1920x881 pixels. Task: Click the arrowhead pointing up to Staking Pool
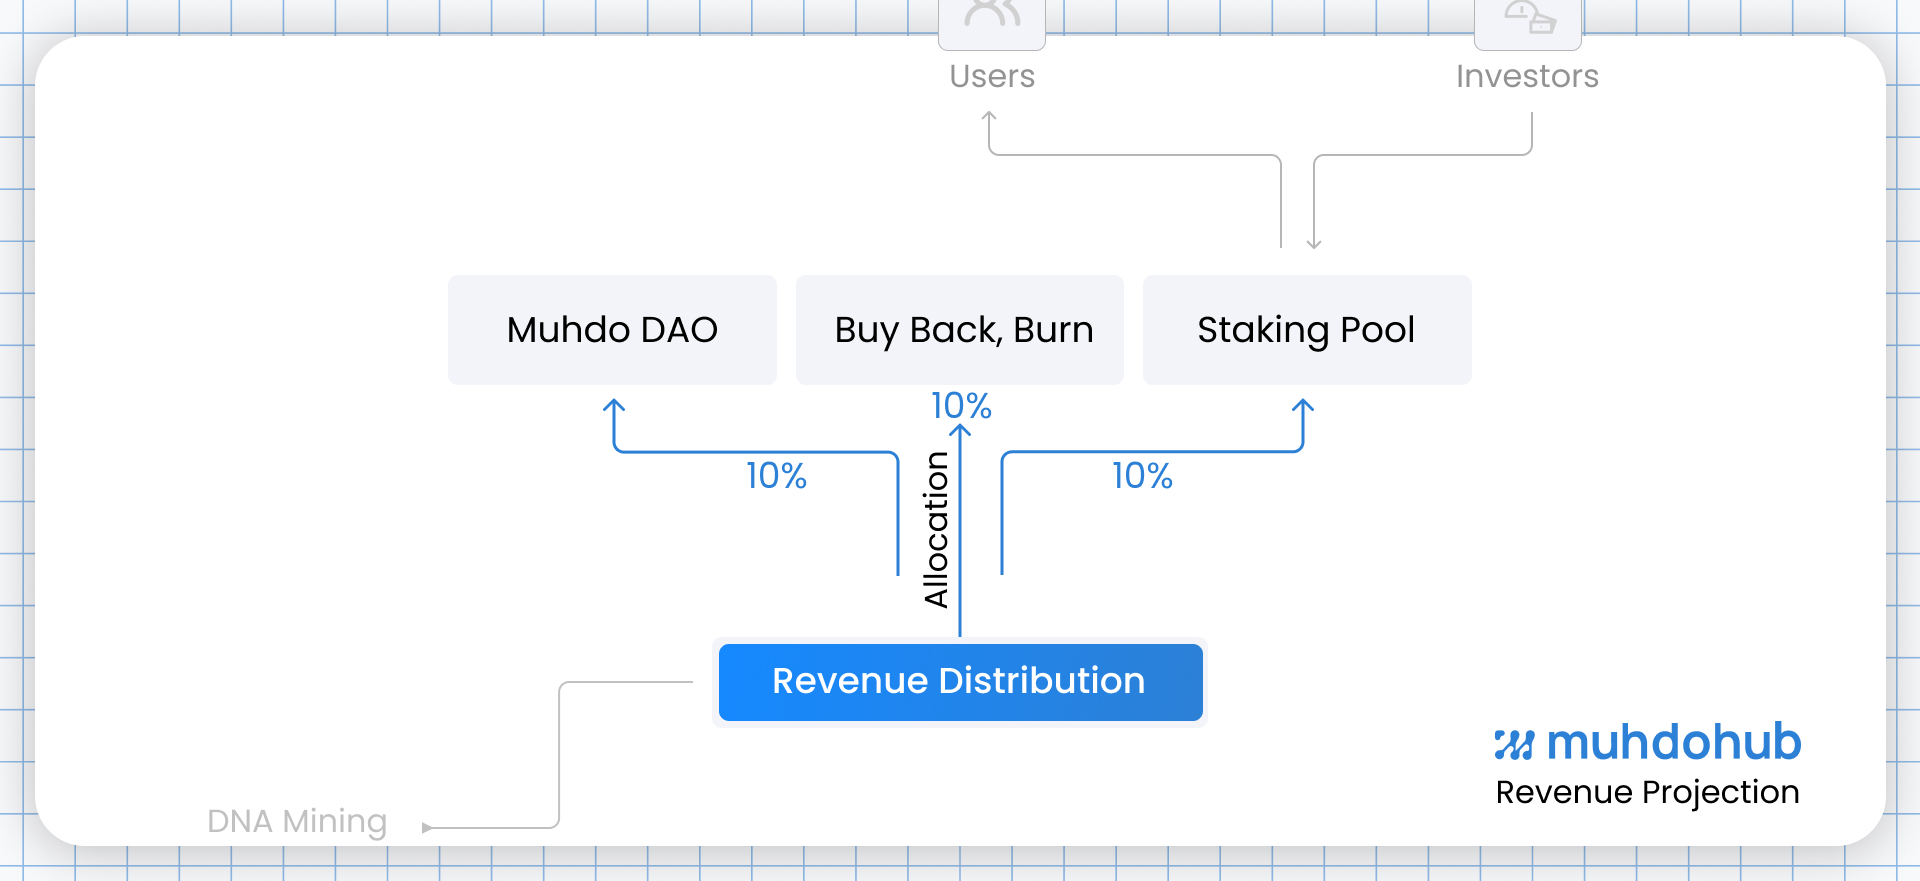tap(1302, 406)
